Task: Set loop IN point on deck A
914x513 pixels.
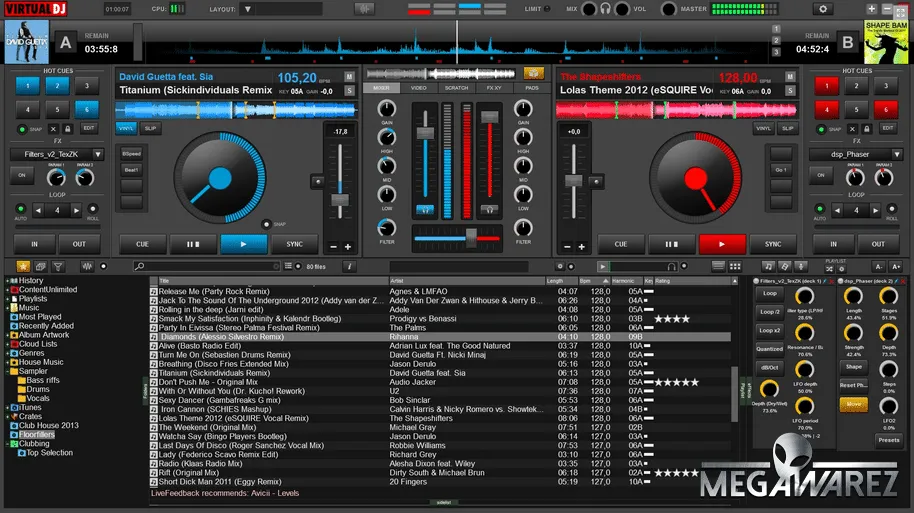Action: pyautogui.click(x=34, y=244)
